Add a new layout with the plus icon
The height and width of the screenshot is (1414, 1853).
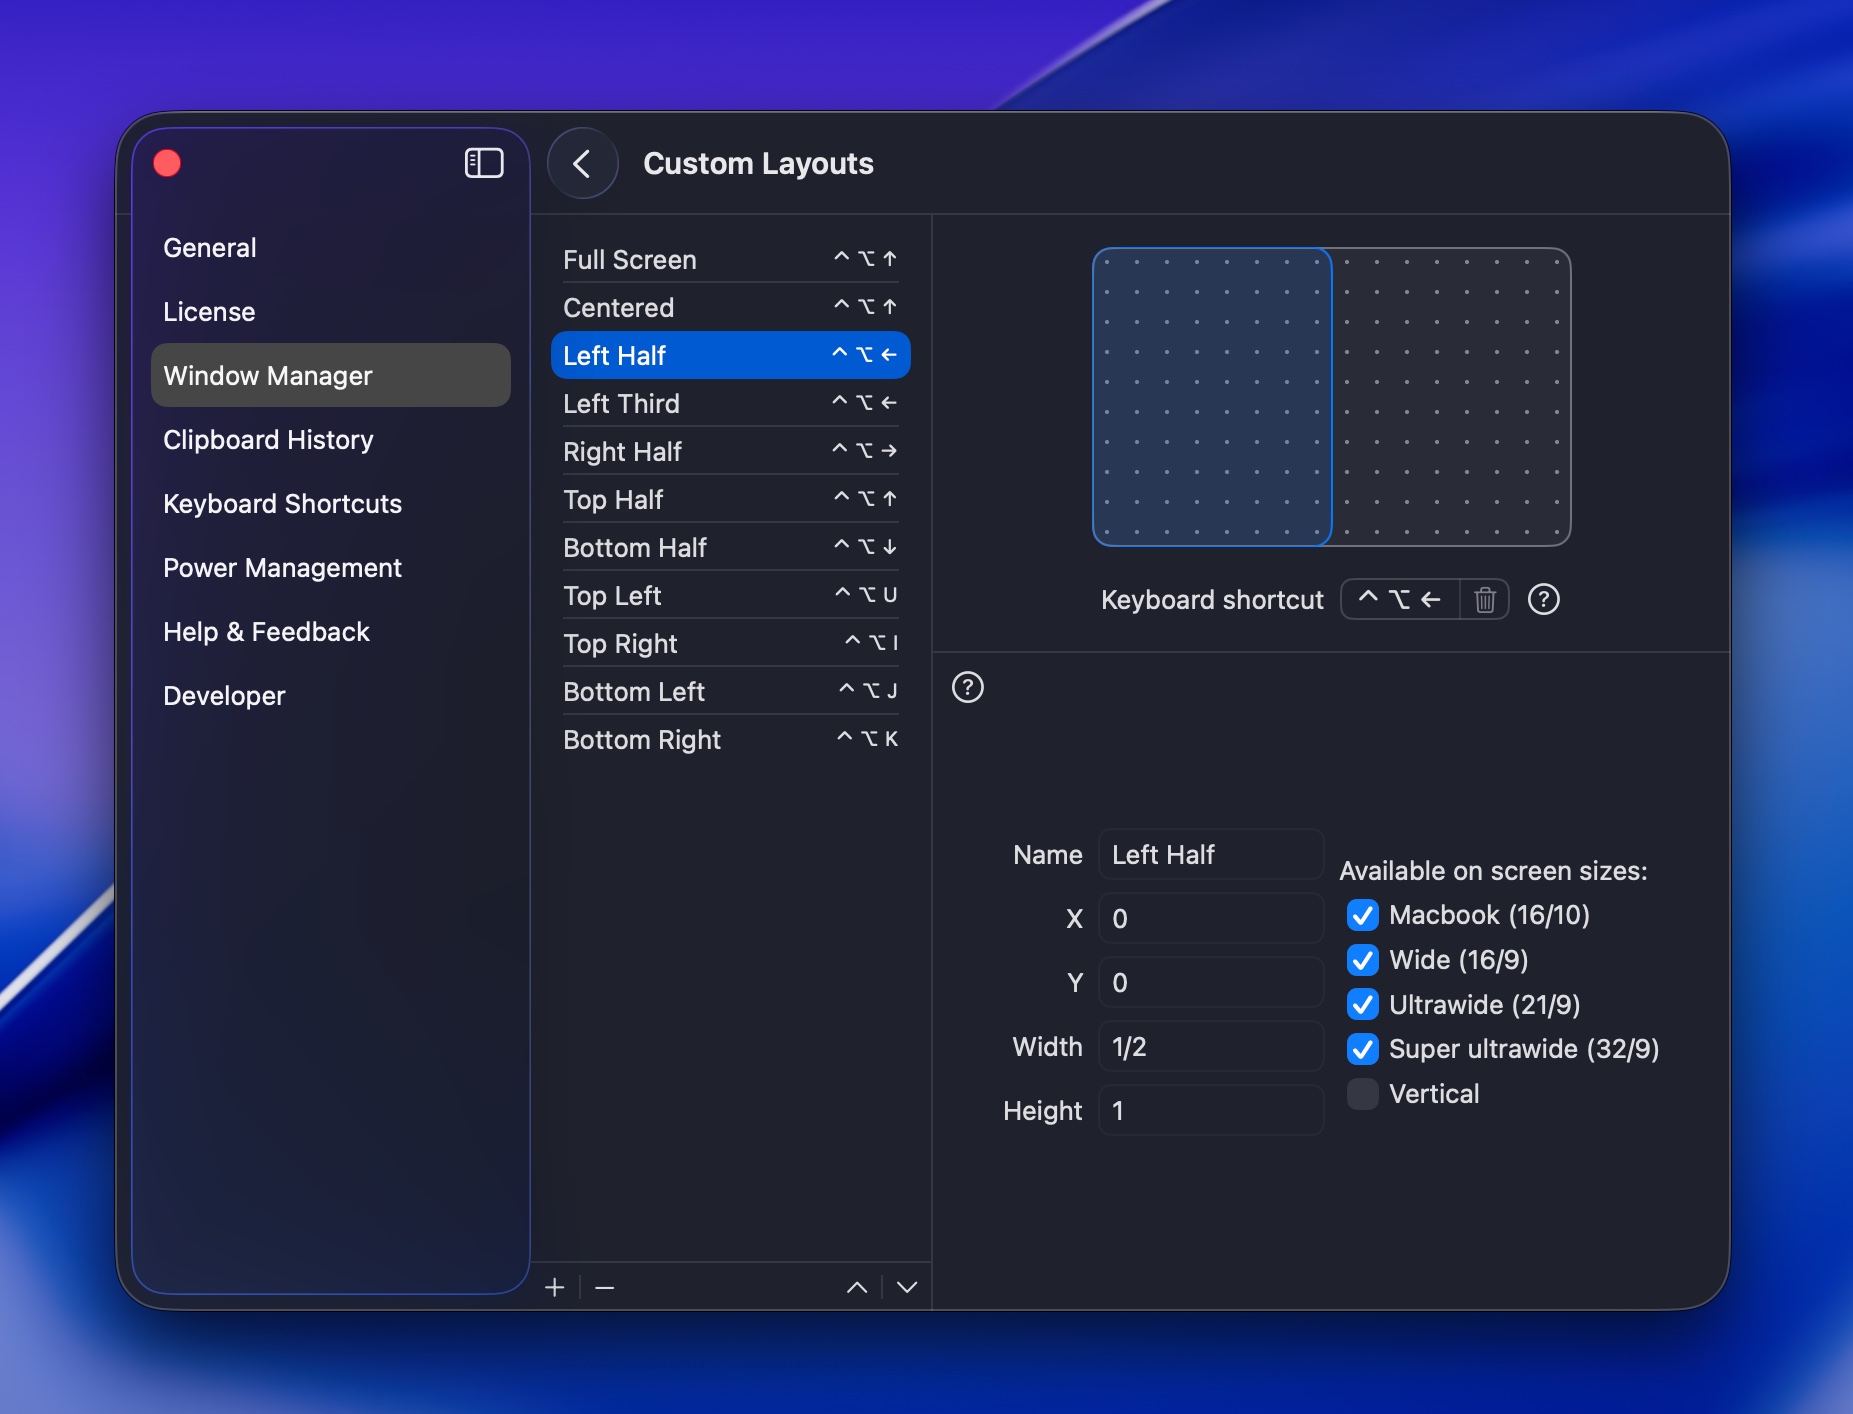[x=556, y=1287]
